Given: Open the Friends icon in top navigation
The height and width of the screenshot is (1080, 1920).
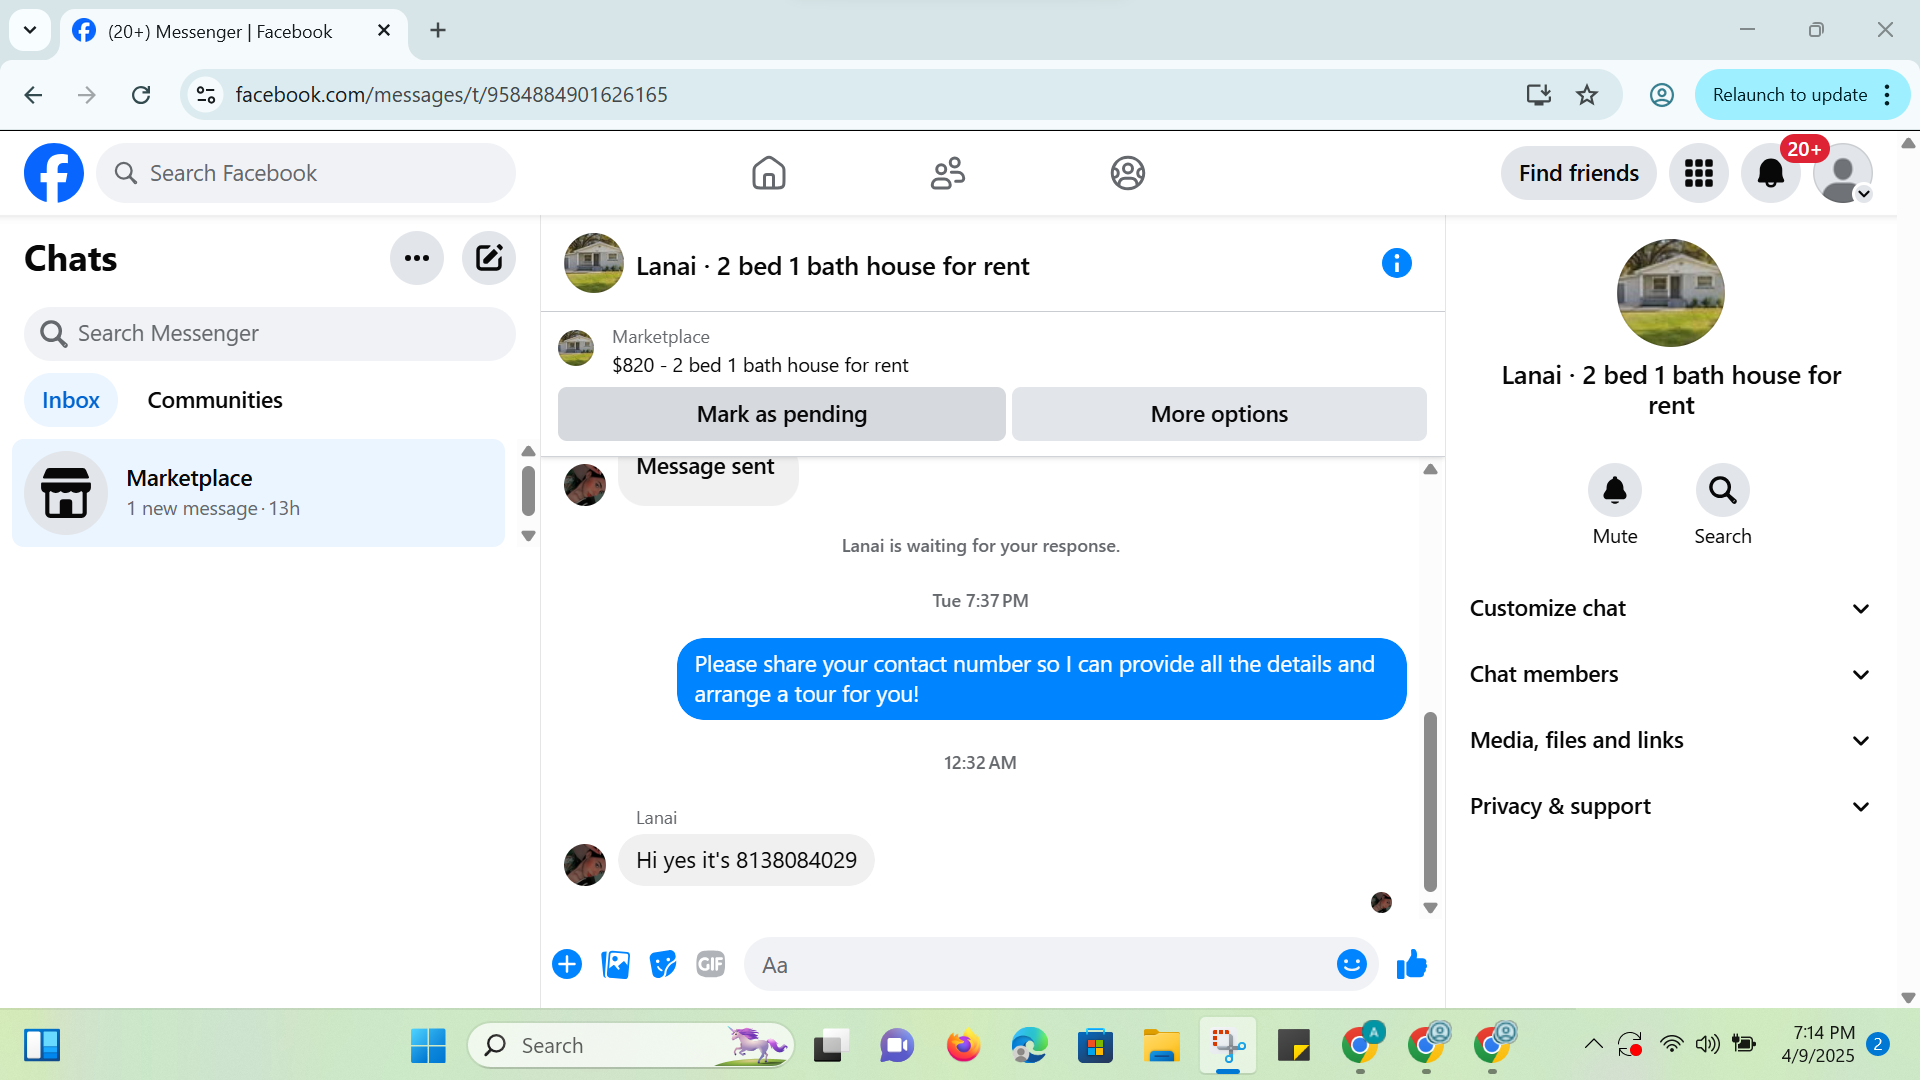Looking at the screenshot, I should (x=948, y=173).
